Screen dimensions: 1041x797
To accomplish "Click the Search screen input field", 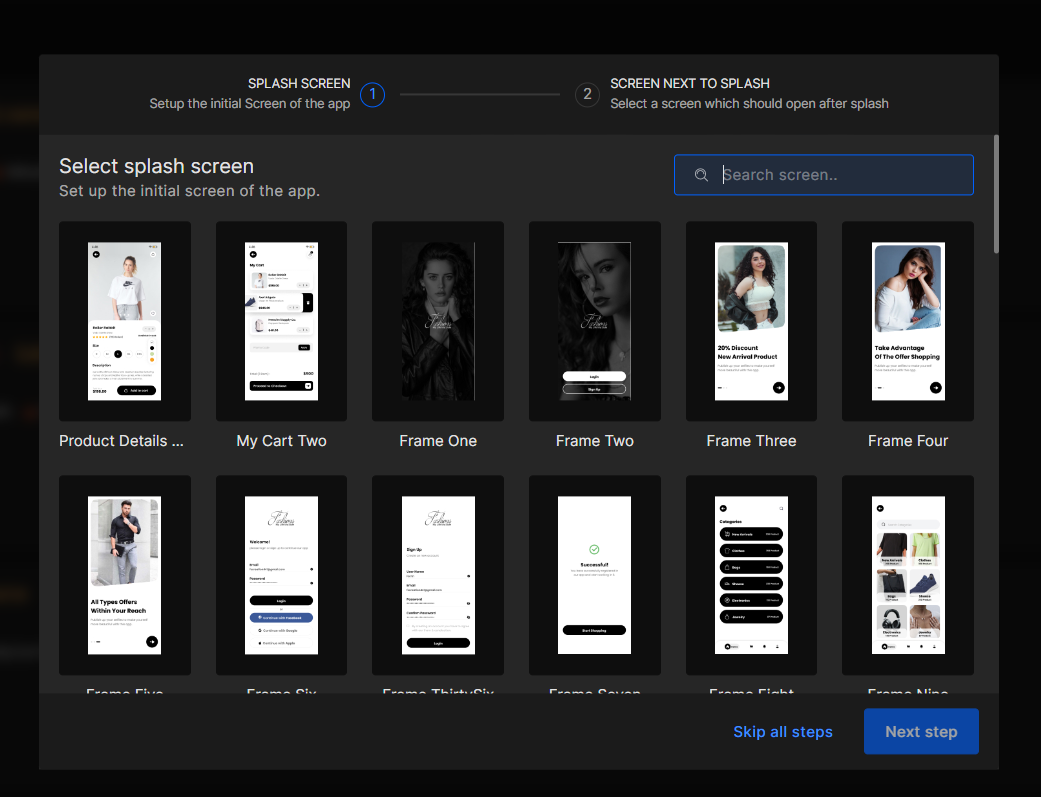I will point(840,174).
